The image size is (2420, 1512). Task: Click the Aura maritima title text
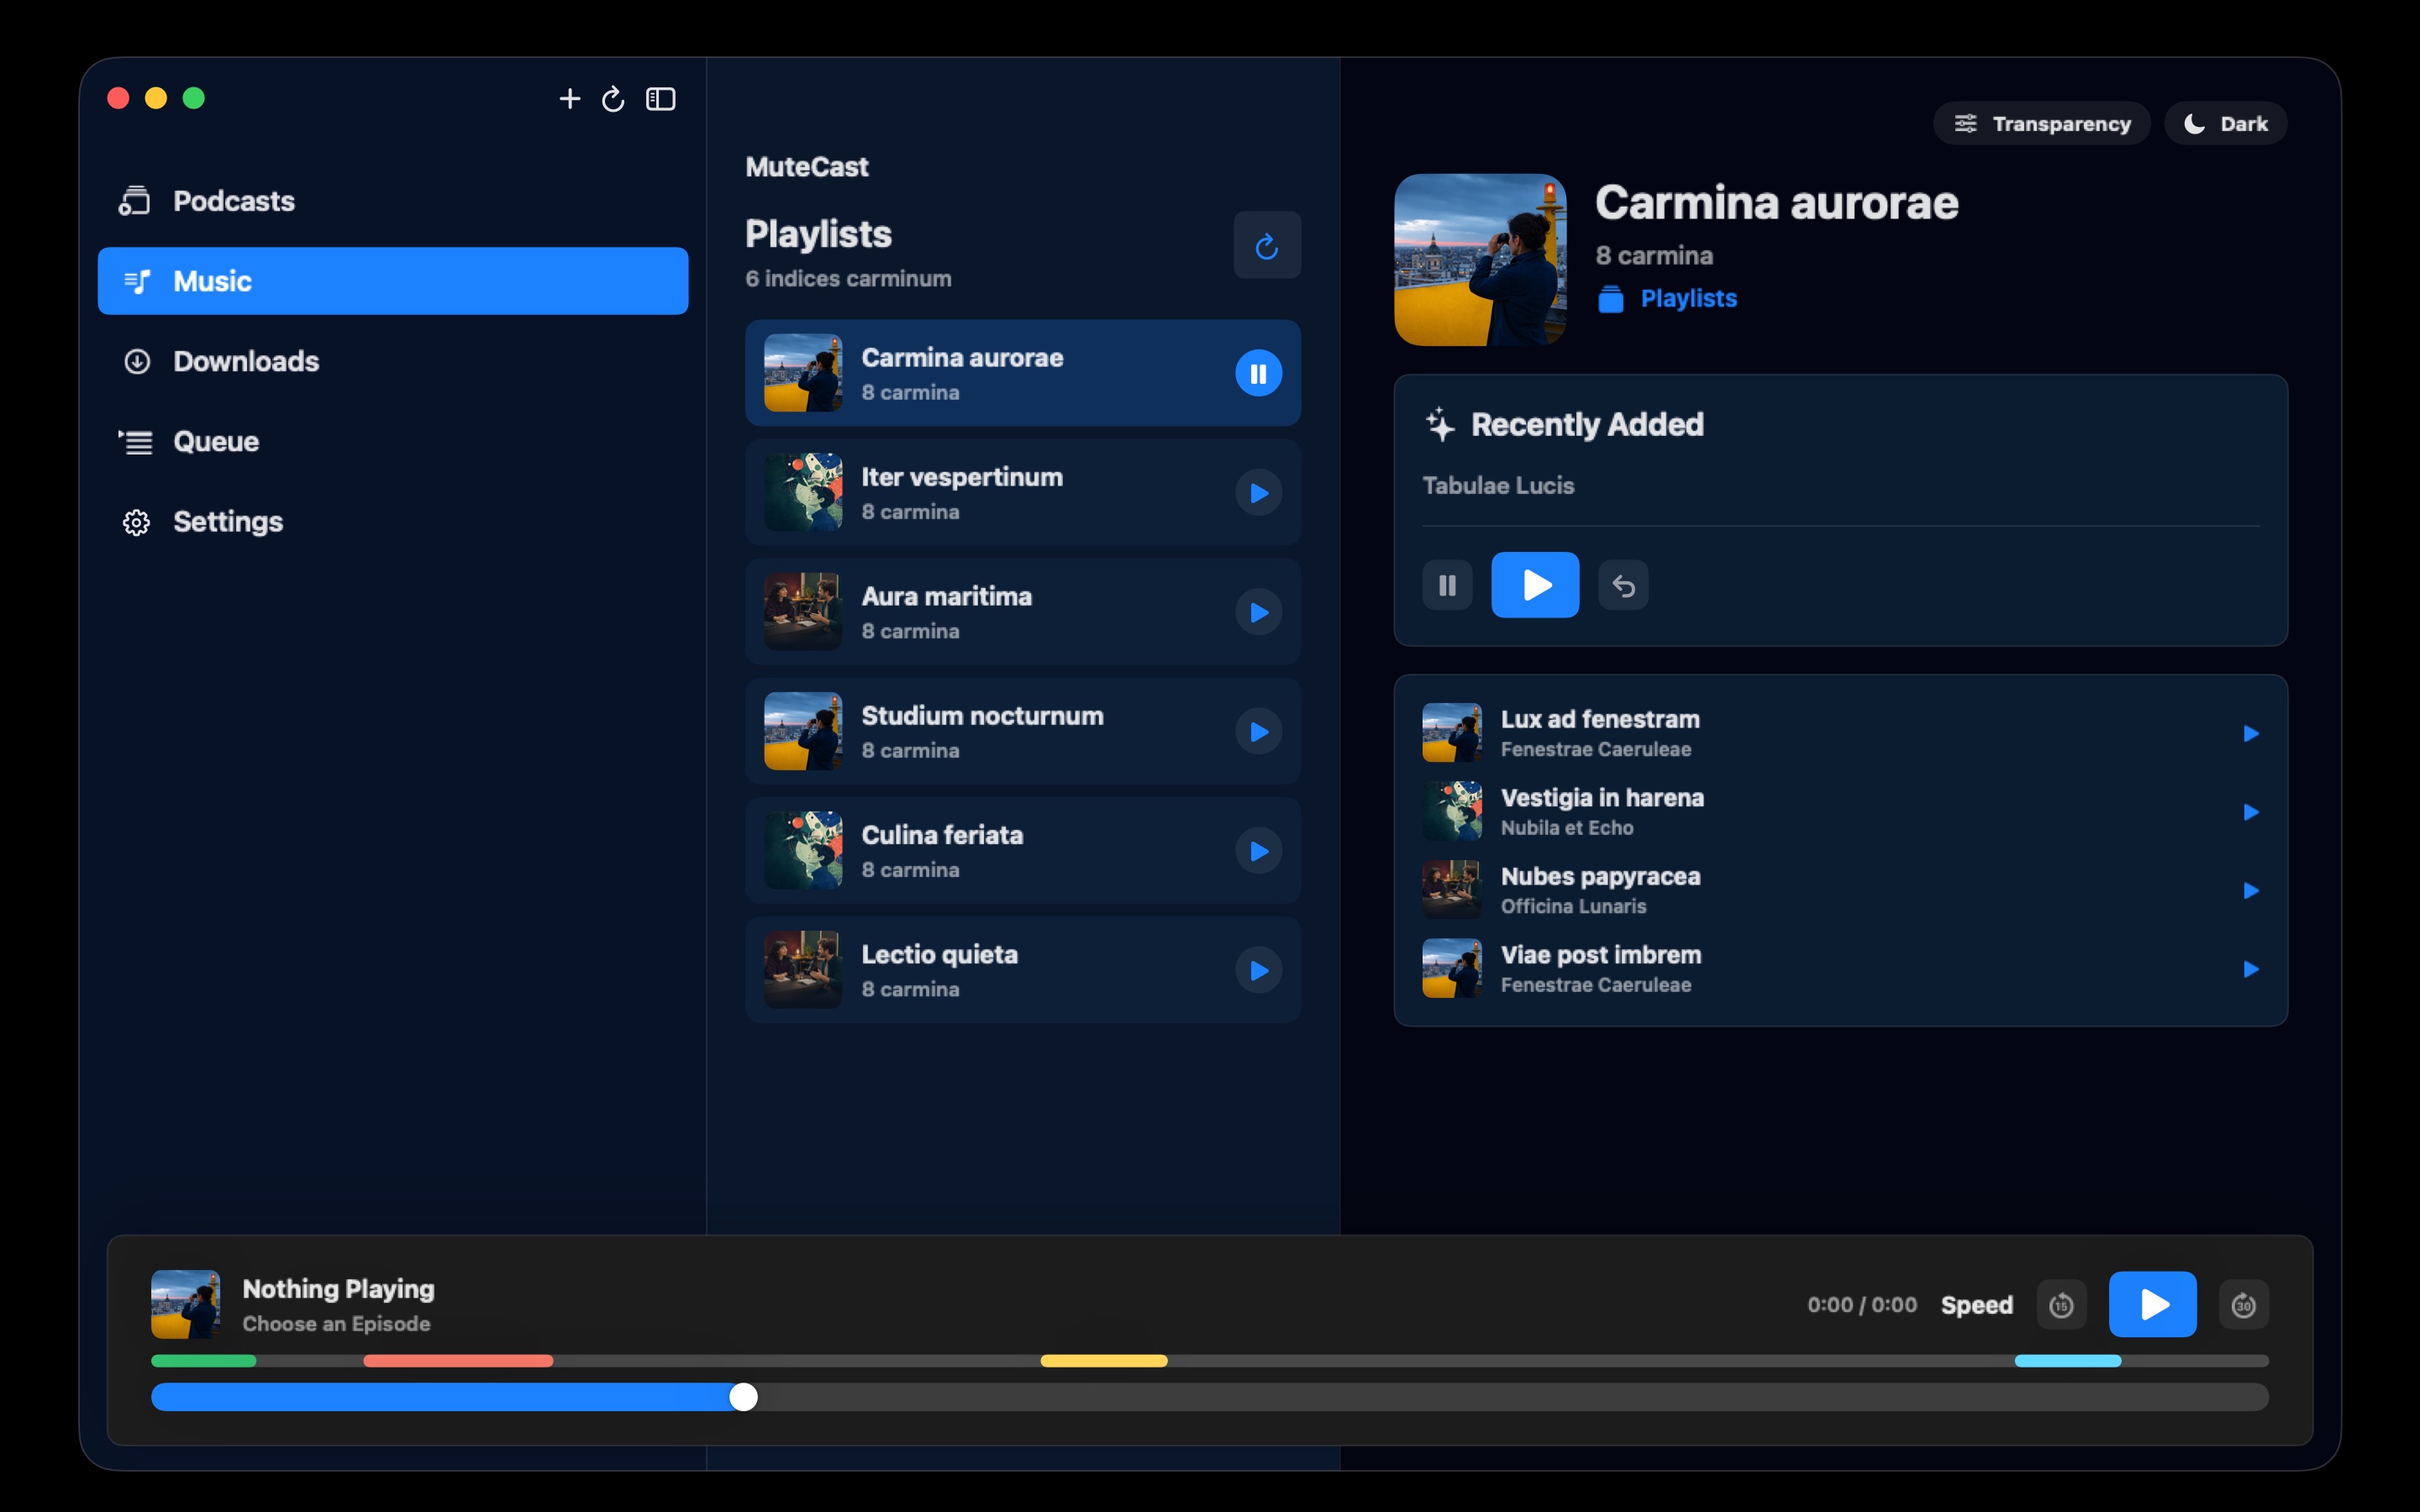(x=946, y=596)
